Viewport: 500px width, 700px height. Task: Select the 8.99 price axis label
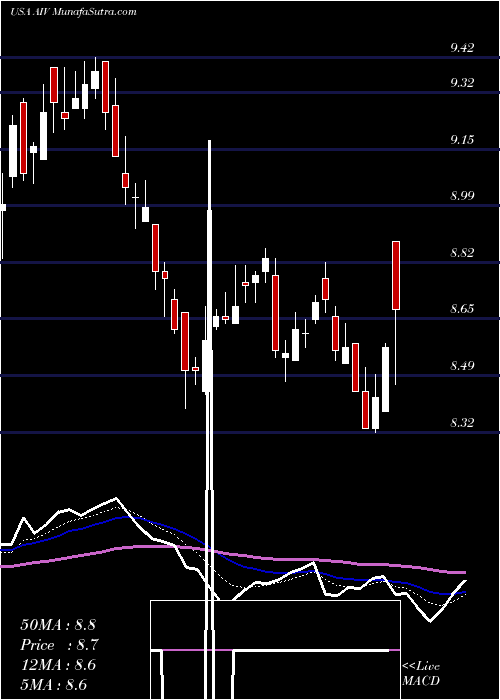462,196
